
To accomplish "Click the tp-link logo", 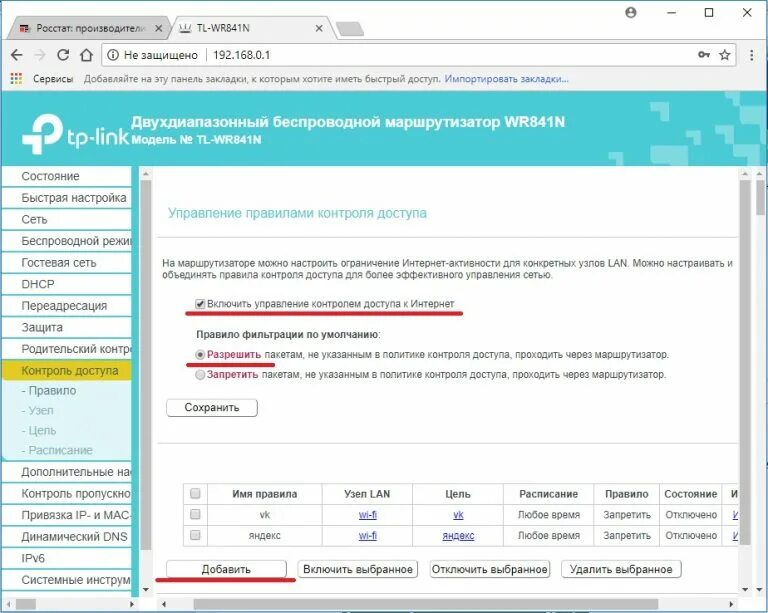I will click(75, 134).
